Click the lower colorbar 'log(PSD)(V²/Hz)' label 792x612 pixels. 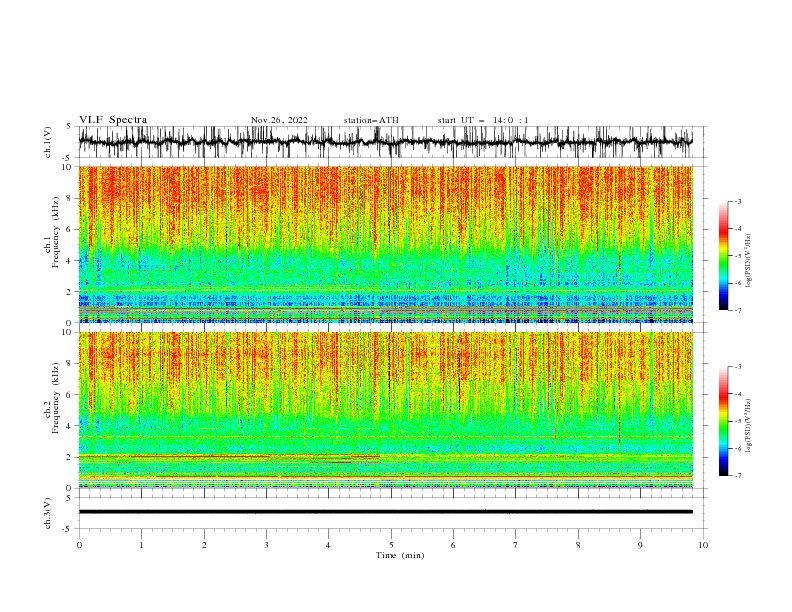[x=749, y=426]
